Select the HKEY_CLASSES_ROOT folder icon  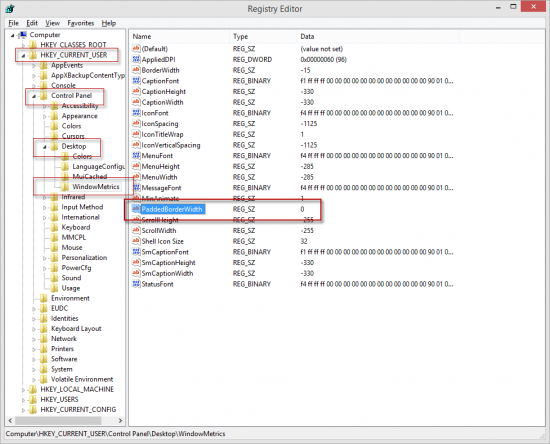[33, 45]
